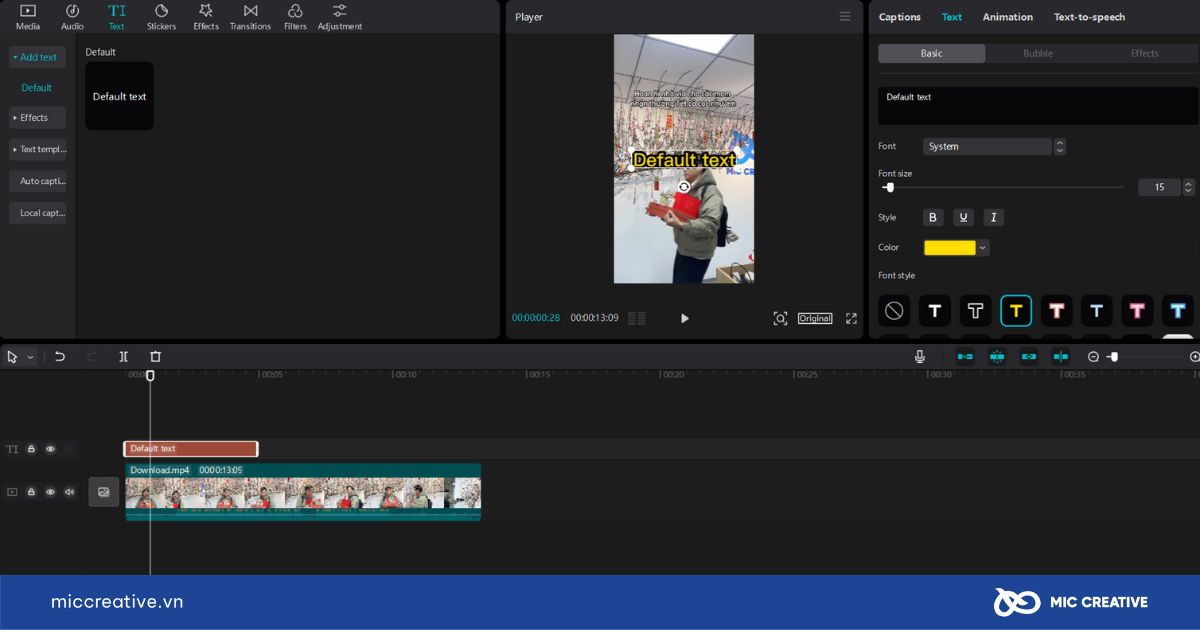Click the Local captions button
The height and width of the screenshot is (630, 1200).
38,213
